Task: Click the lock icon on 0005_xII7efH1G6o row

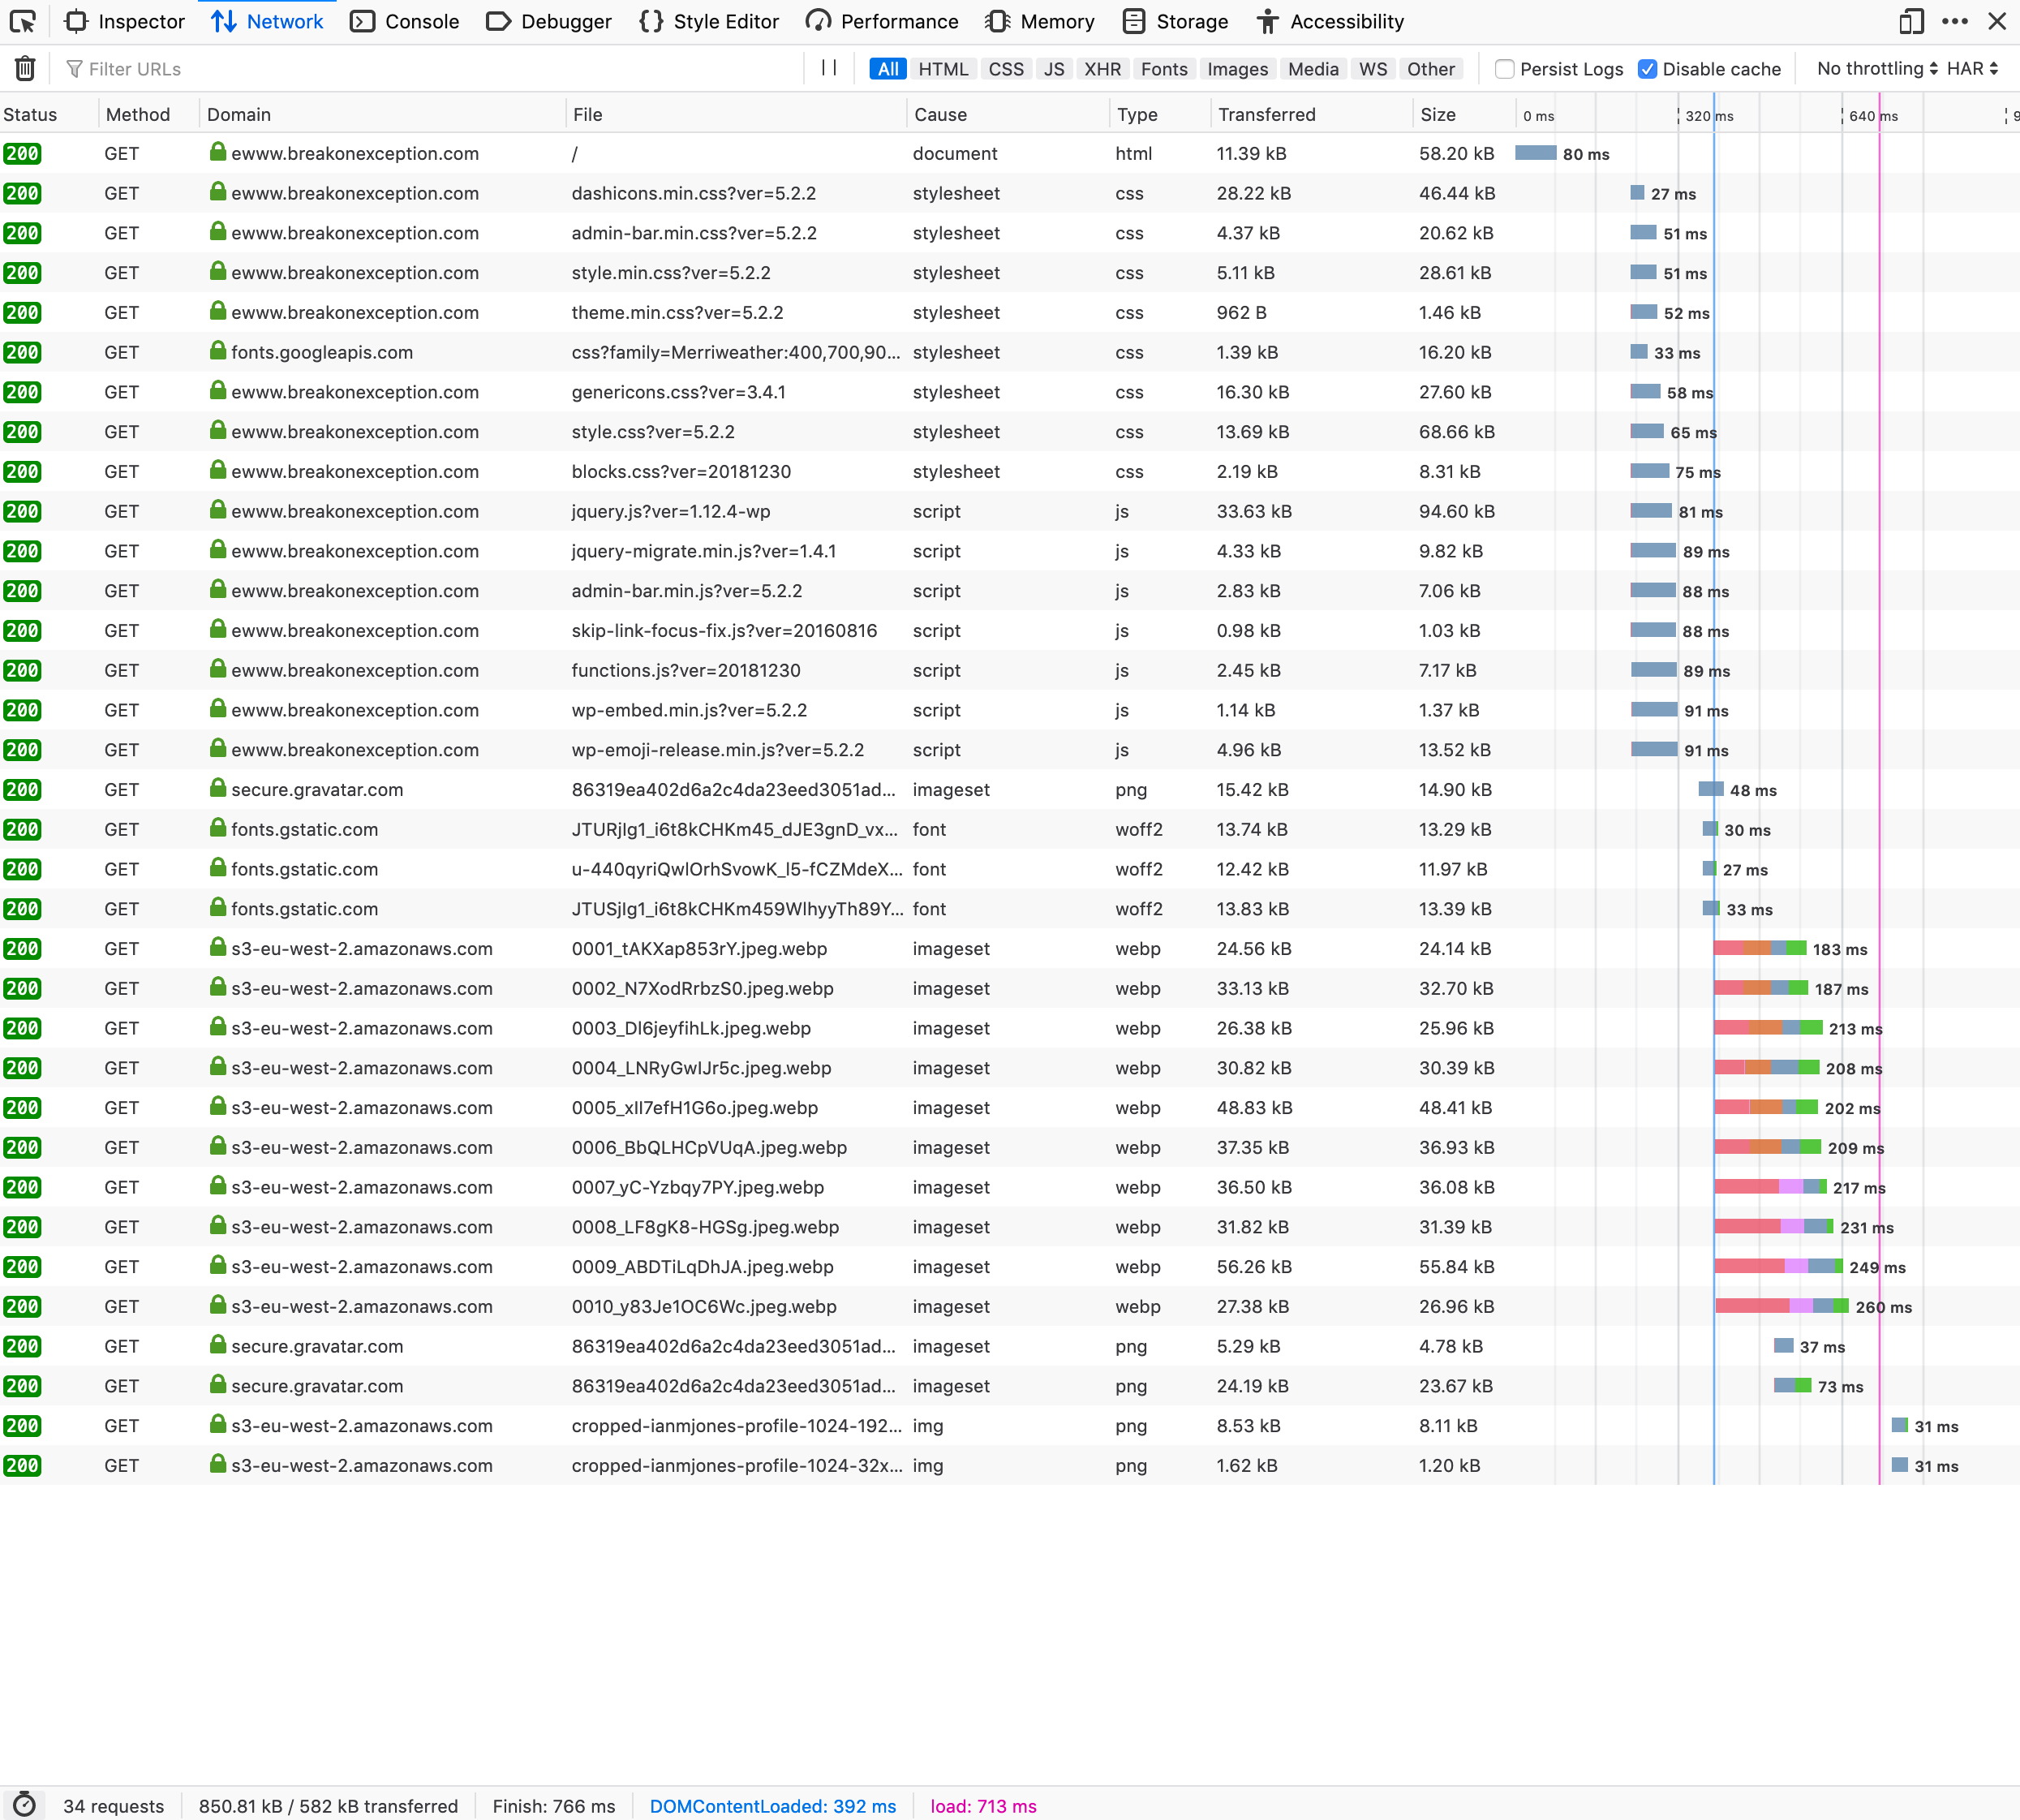Action: (217, 1106)
